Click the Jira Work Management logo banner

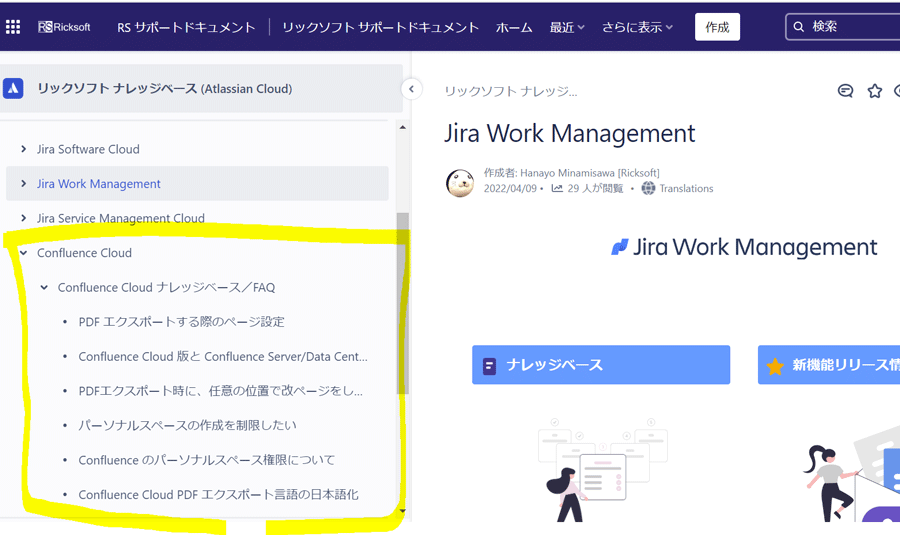pyautogui.click(x=744, y=247)
